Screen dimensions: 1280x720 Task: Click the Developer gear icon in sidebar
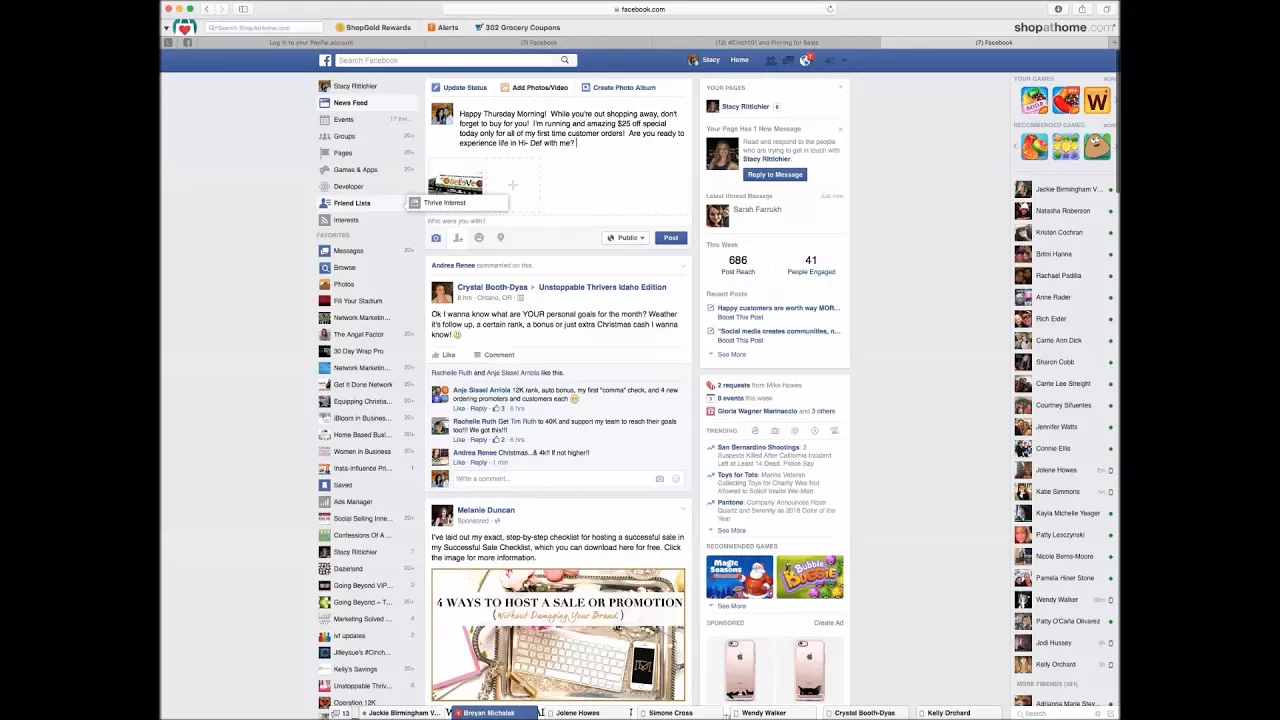[x=324, y=186]
